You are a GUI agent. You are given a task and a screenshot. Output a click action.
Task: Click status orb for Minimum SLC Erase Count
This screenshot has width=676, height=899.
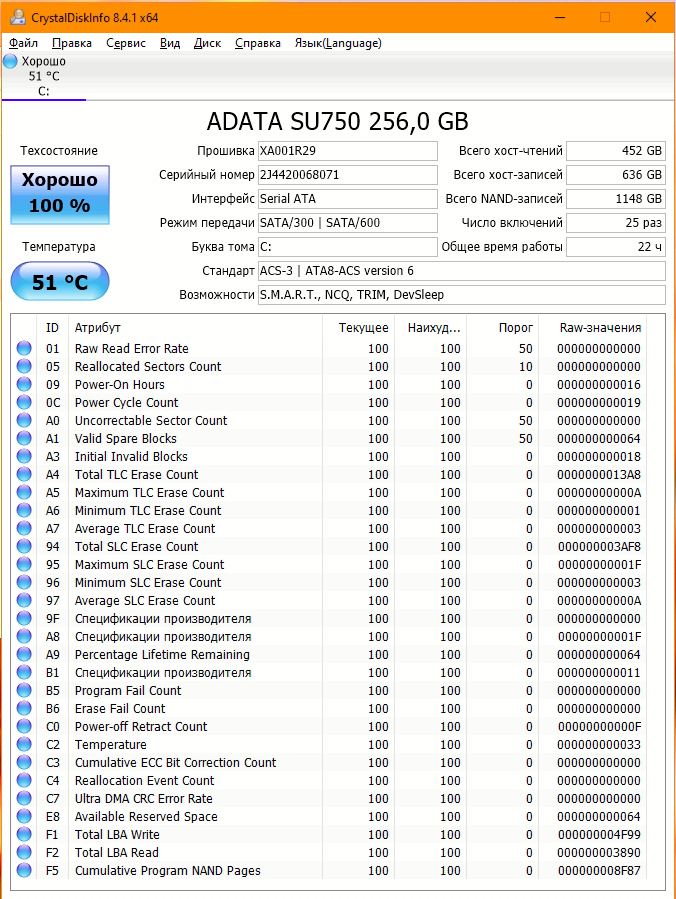click(x=24, y=582)
